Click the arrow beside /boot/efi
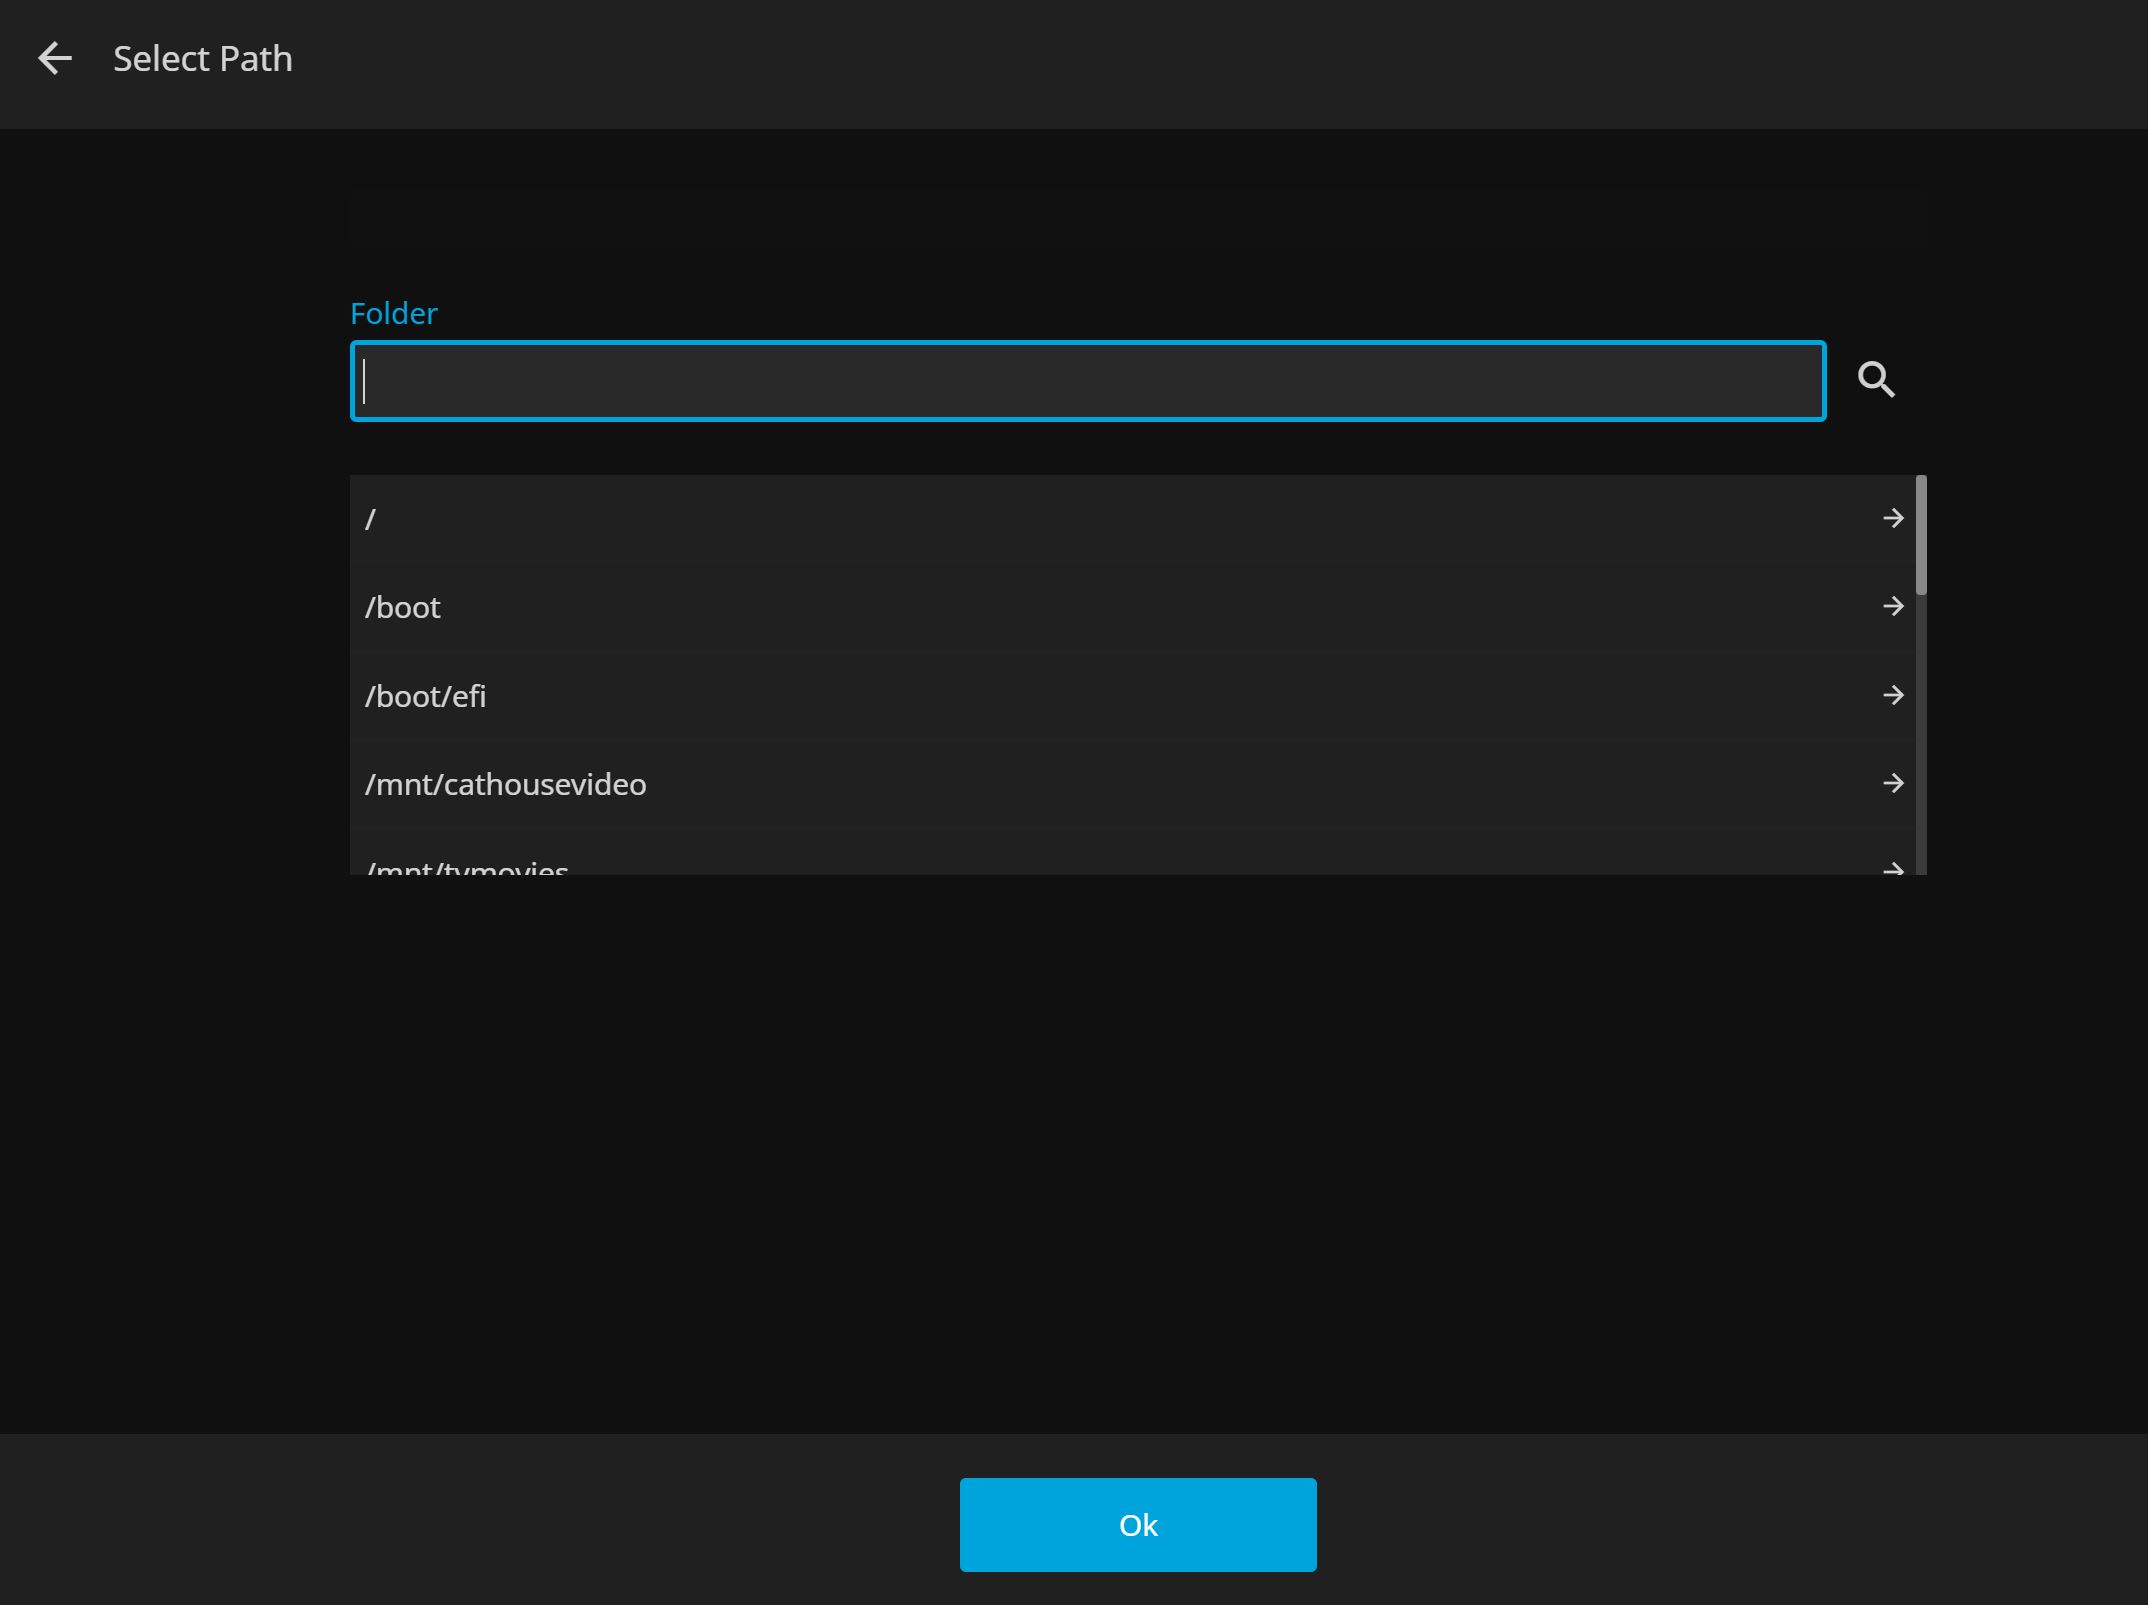The height and width of the screenshot is (1605, 2148). 1892,695
